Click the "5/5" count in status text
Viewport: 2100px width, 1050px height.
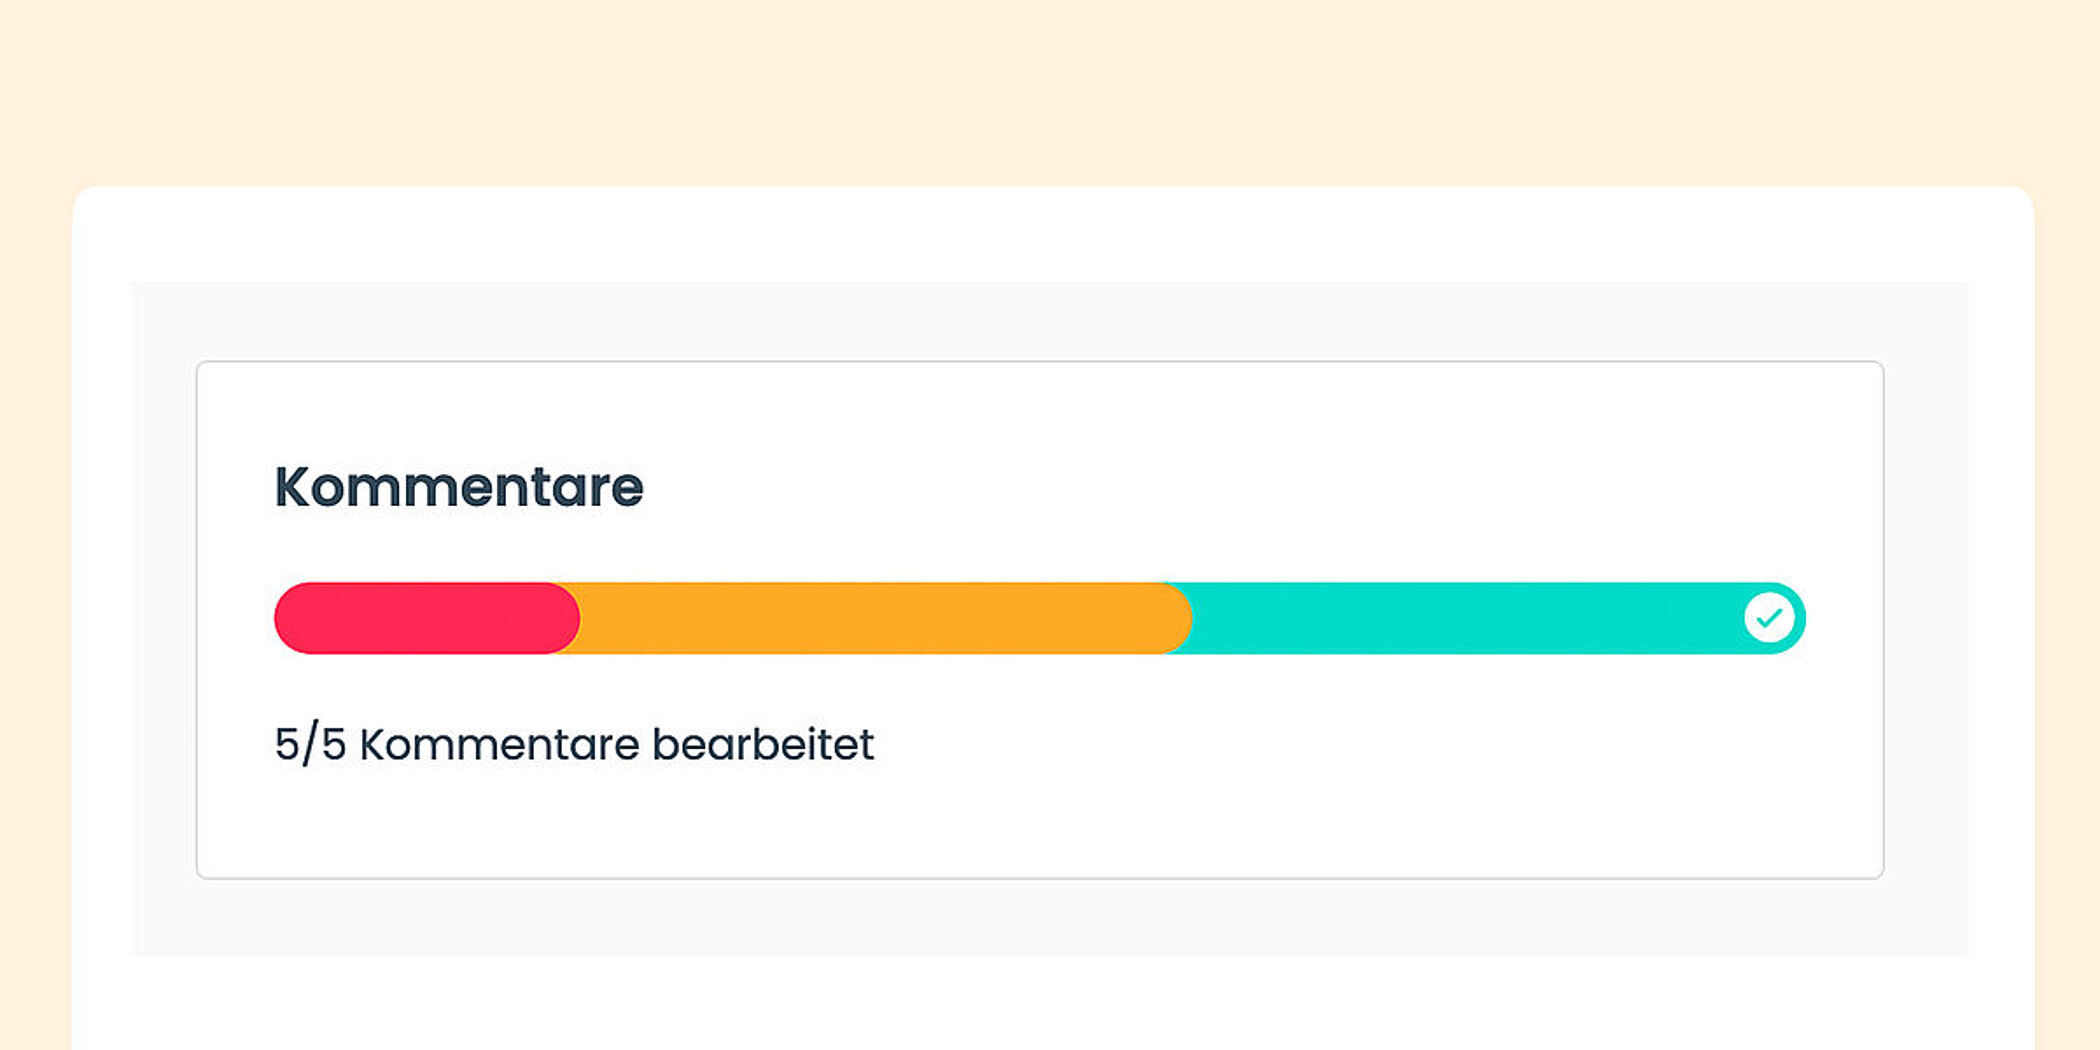tap(310, 745)
